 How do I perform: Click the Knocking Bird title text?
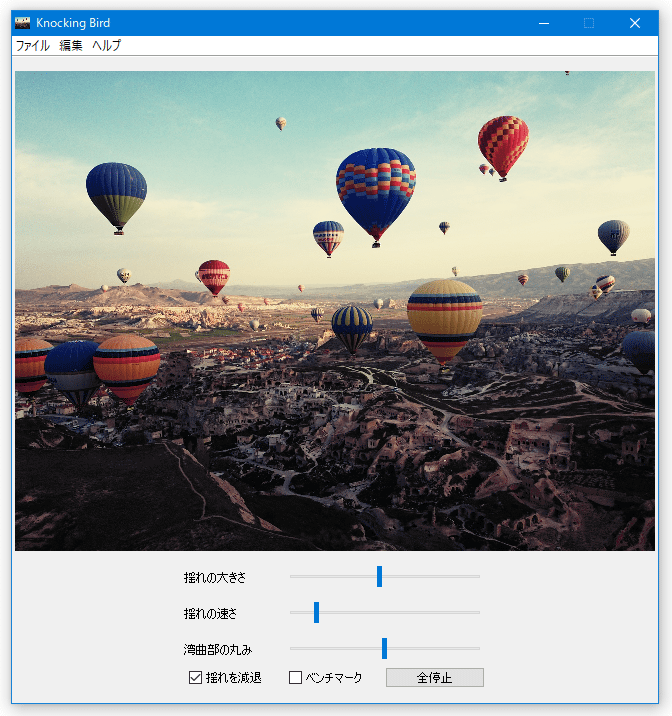click(x=73, y=23)
